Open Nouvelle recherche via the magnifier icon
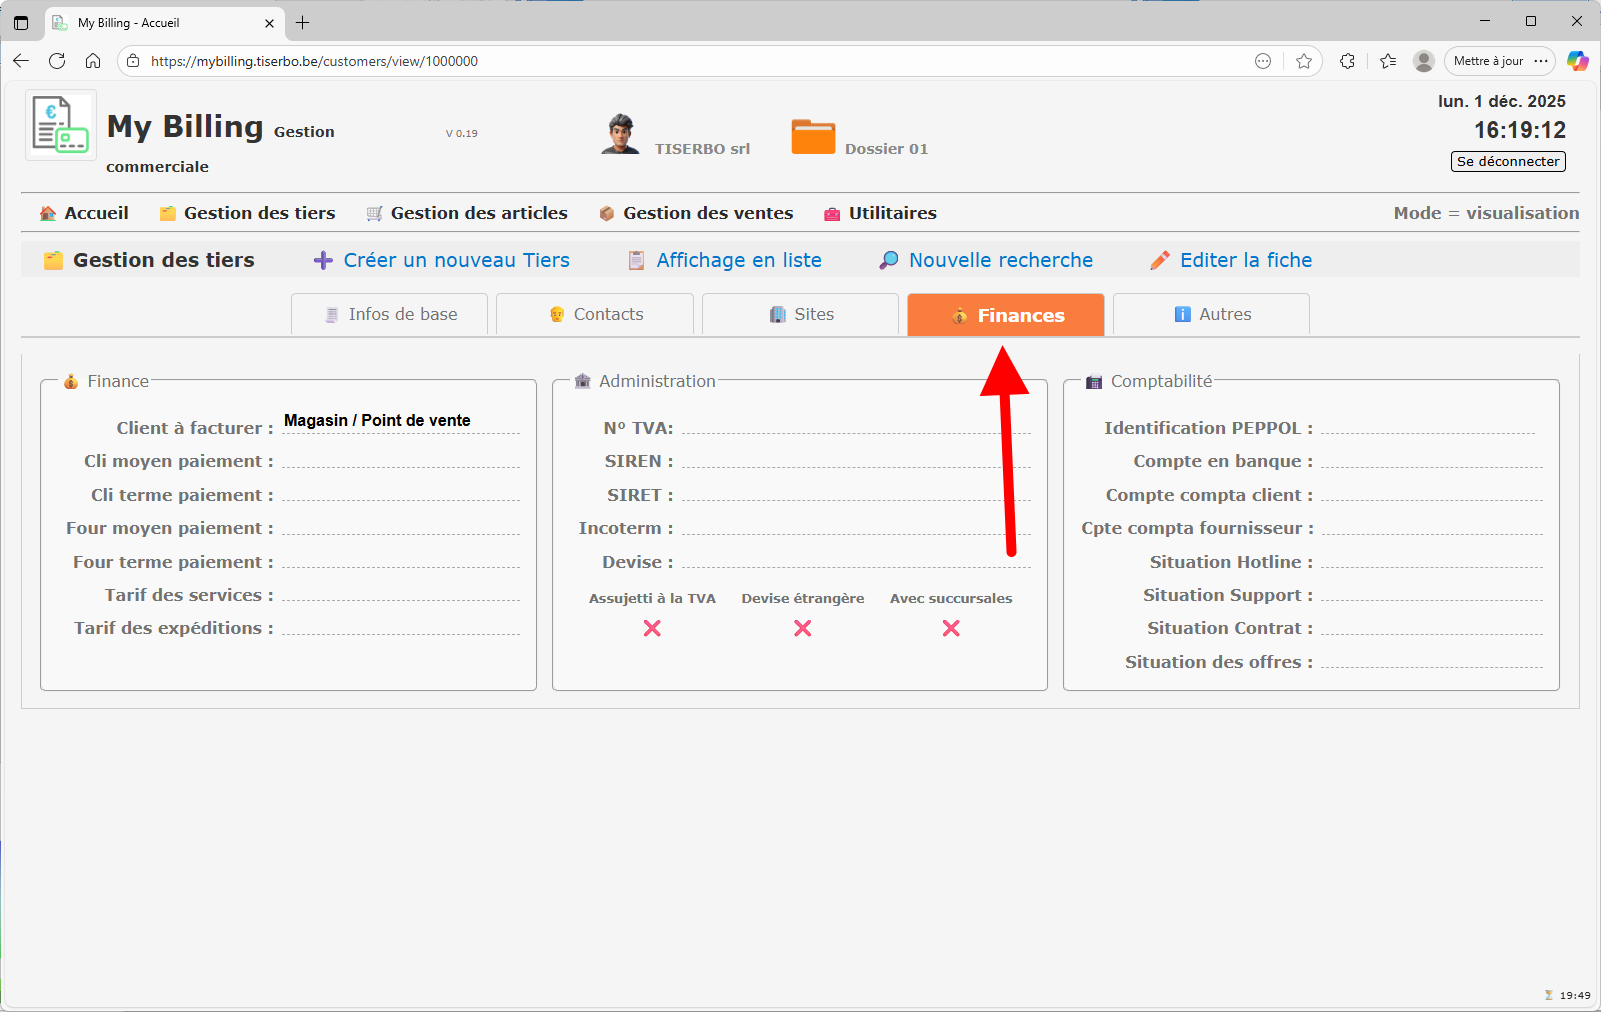Image resolution: width=1601 pixels, height=1012 pixels. [887, 259]
